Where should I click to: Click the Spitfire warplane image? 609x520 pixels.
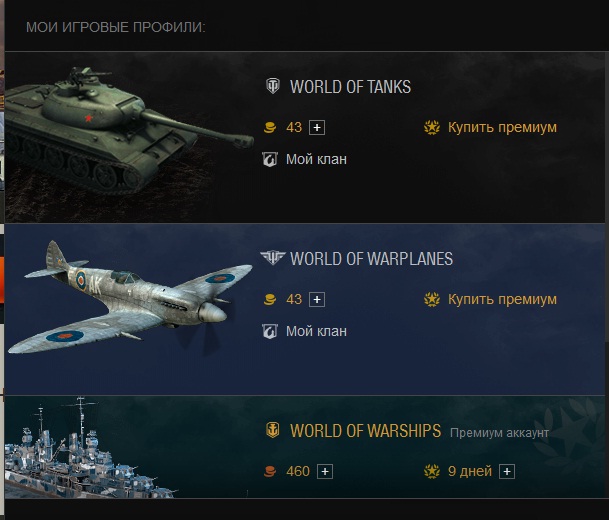pos(130,299)
